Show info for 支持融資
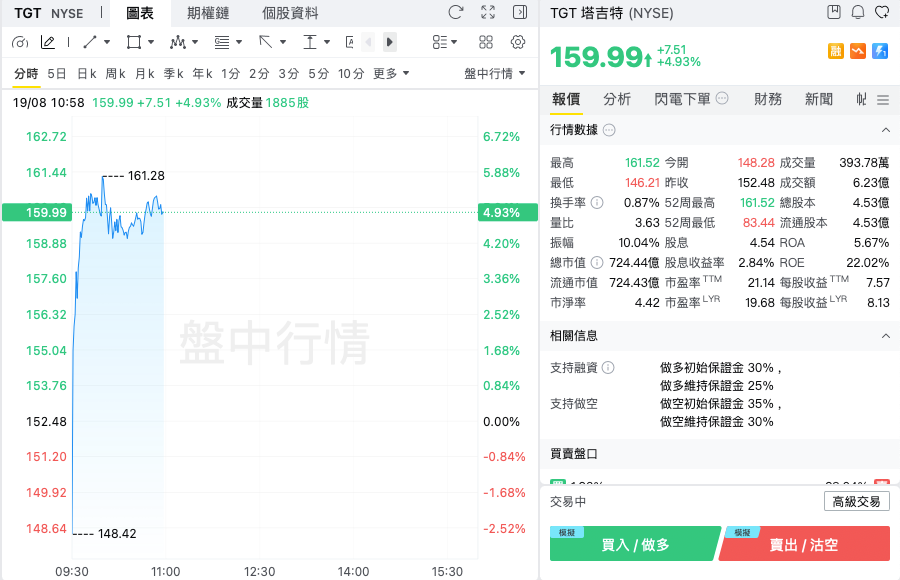900x580 pixels. click(608, 368)
